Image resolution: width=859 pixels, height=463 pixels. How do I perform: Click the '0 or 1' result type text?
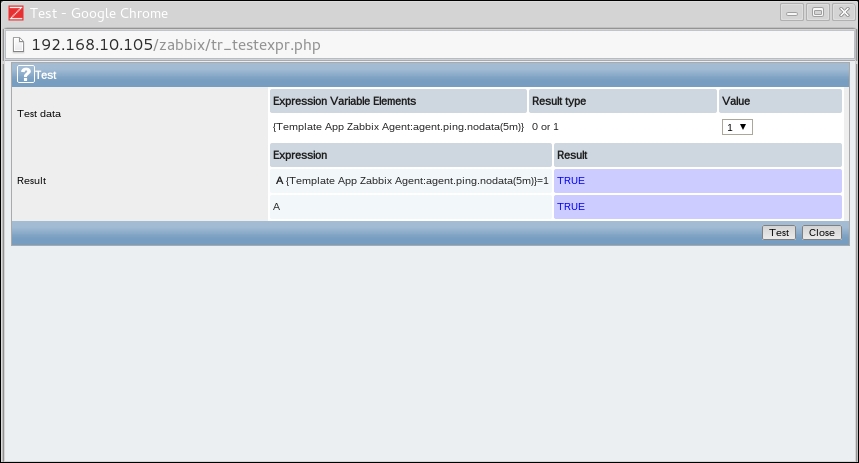[x=545, y=127]
